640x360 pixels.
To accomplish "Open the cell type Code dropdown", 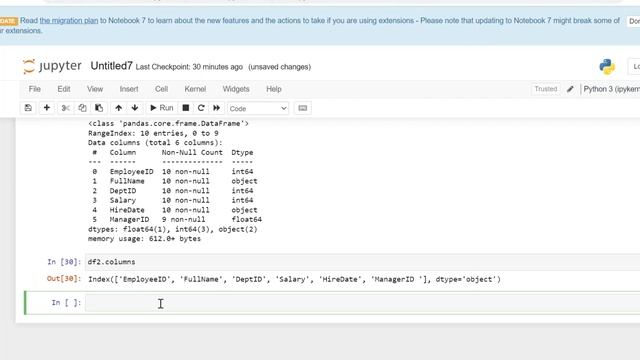I will pos(258,109).
